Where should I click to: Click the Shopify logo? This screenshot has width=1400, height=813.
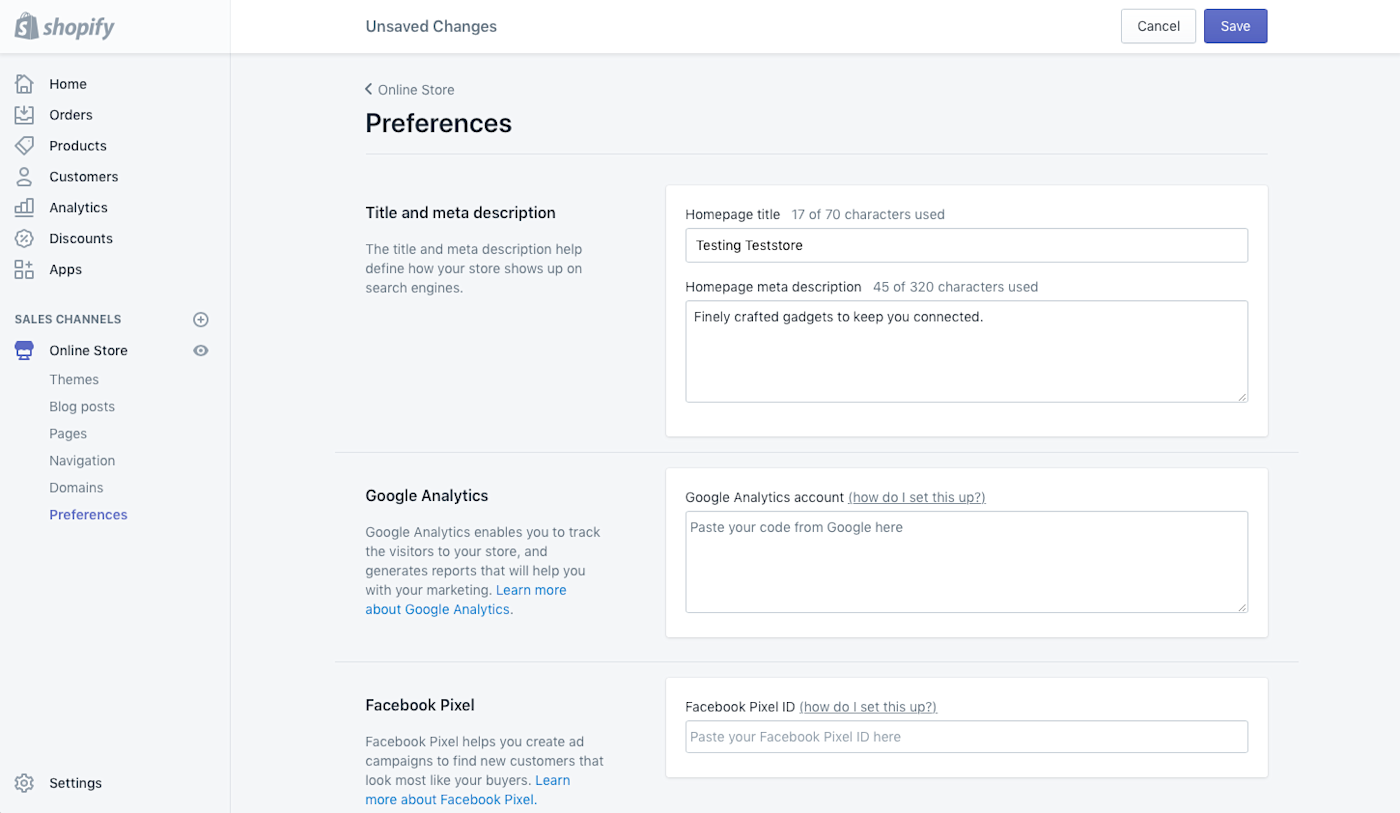pyautogui.click(x=65, y=27)
